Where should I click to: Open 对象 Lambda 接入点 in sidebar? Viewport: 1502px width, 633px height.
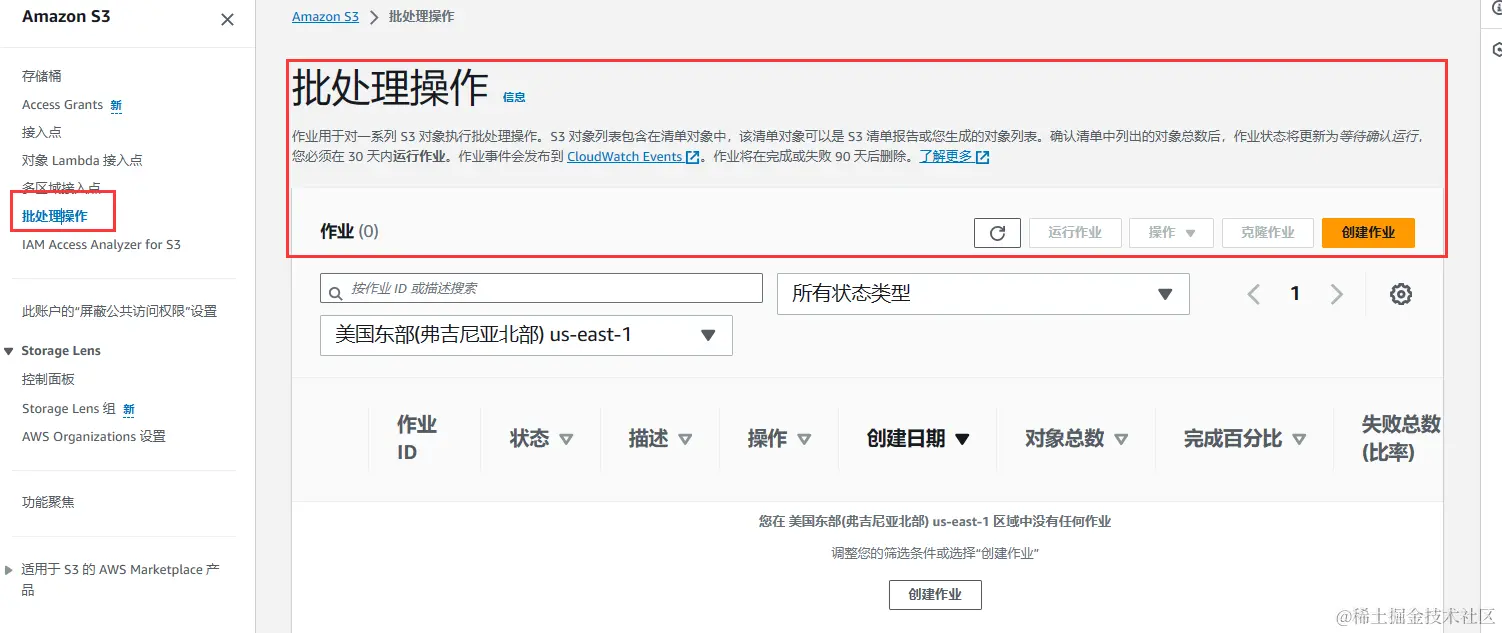click(82, 160)
